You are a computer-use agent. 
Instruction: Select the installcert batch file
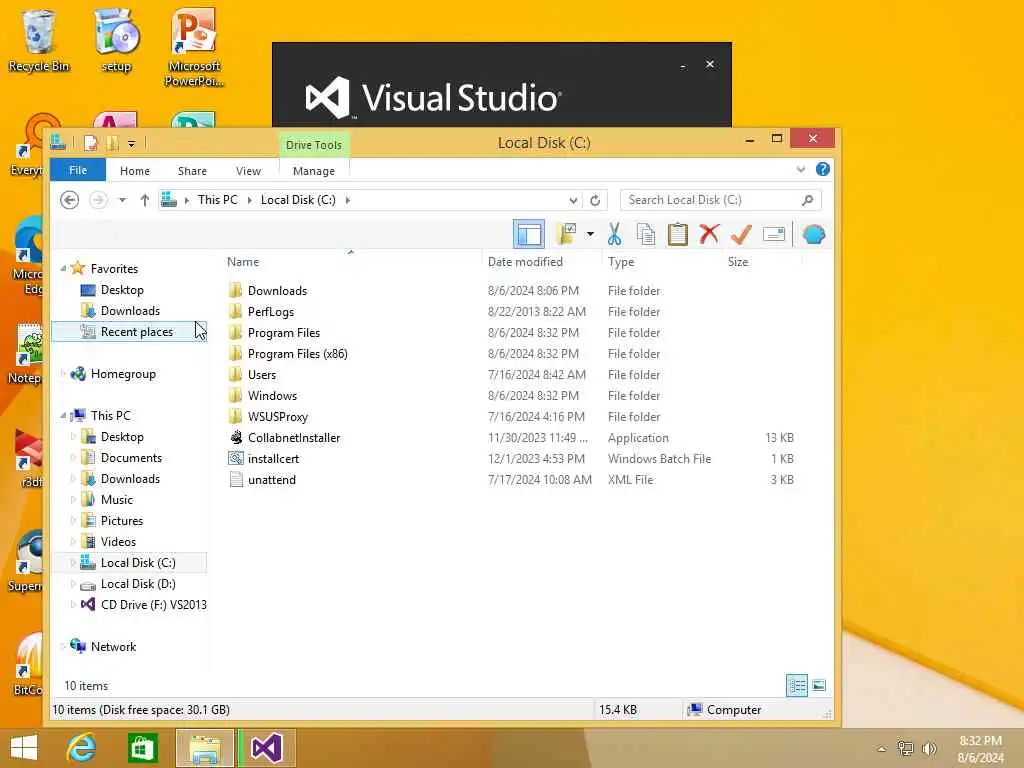coord(273,458)
